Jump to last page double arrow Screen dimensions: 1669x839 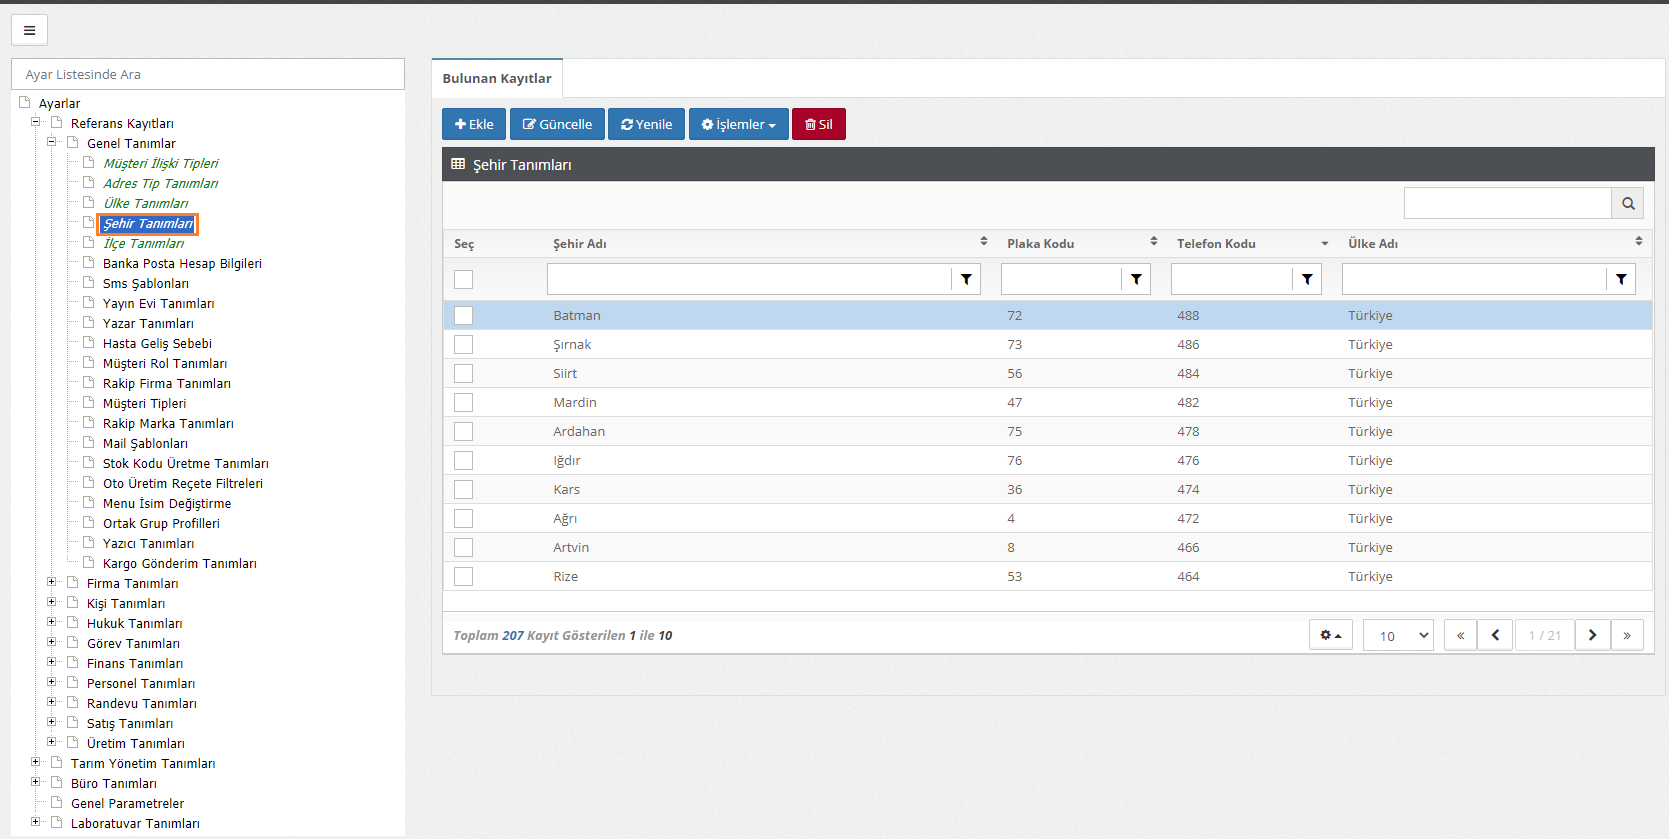click(x=1627, y=635)
